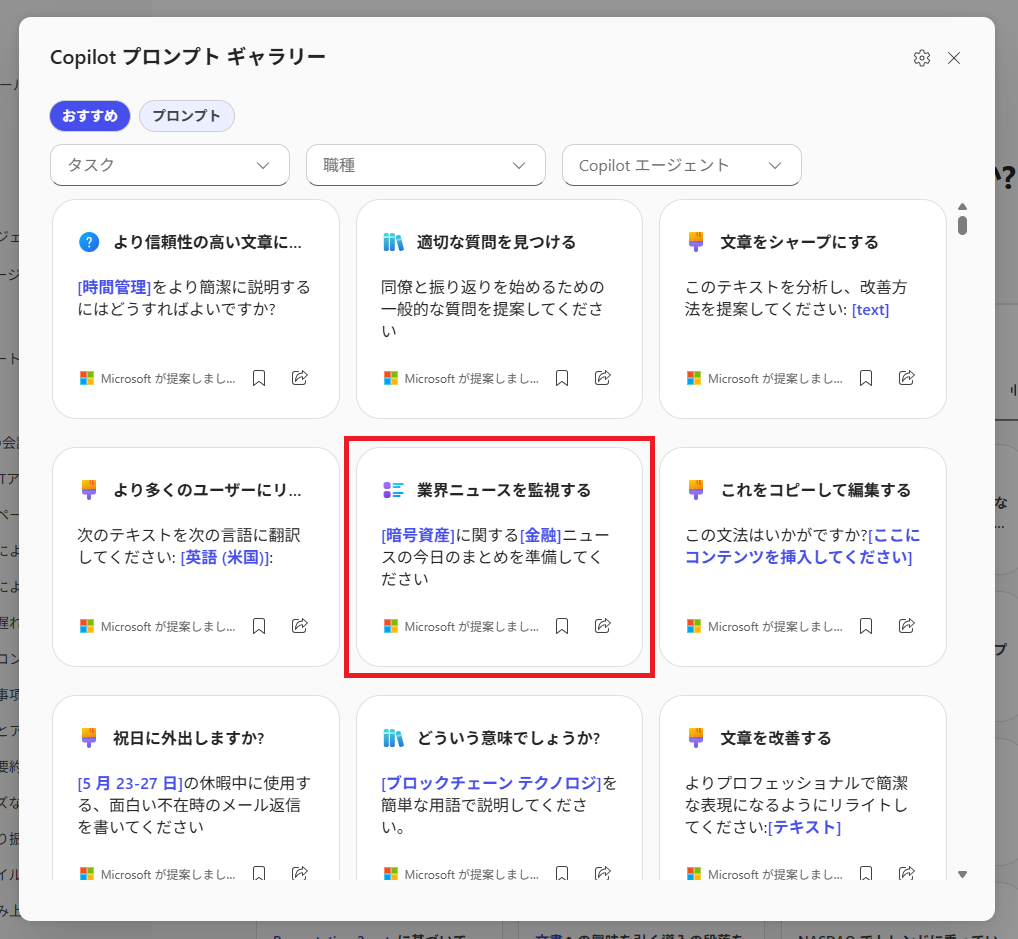Bookmark the これをコピーして編集する card
The image size is (1018, 939).
(865, 626)
